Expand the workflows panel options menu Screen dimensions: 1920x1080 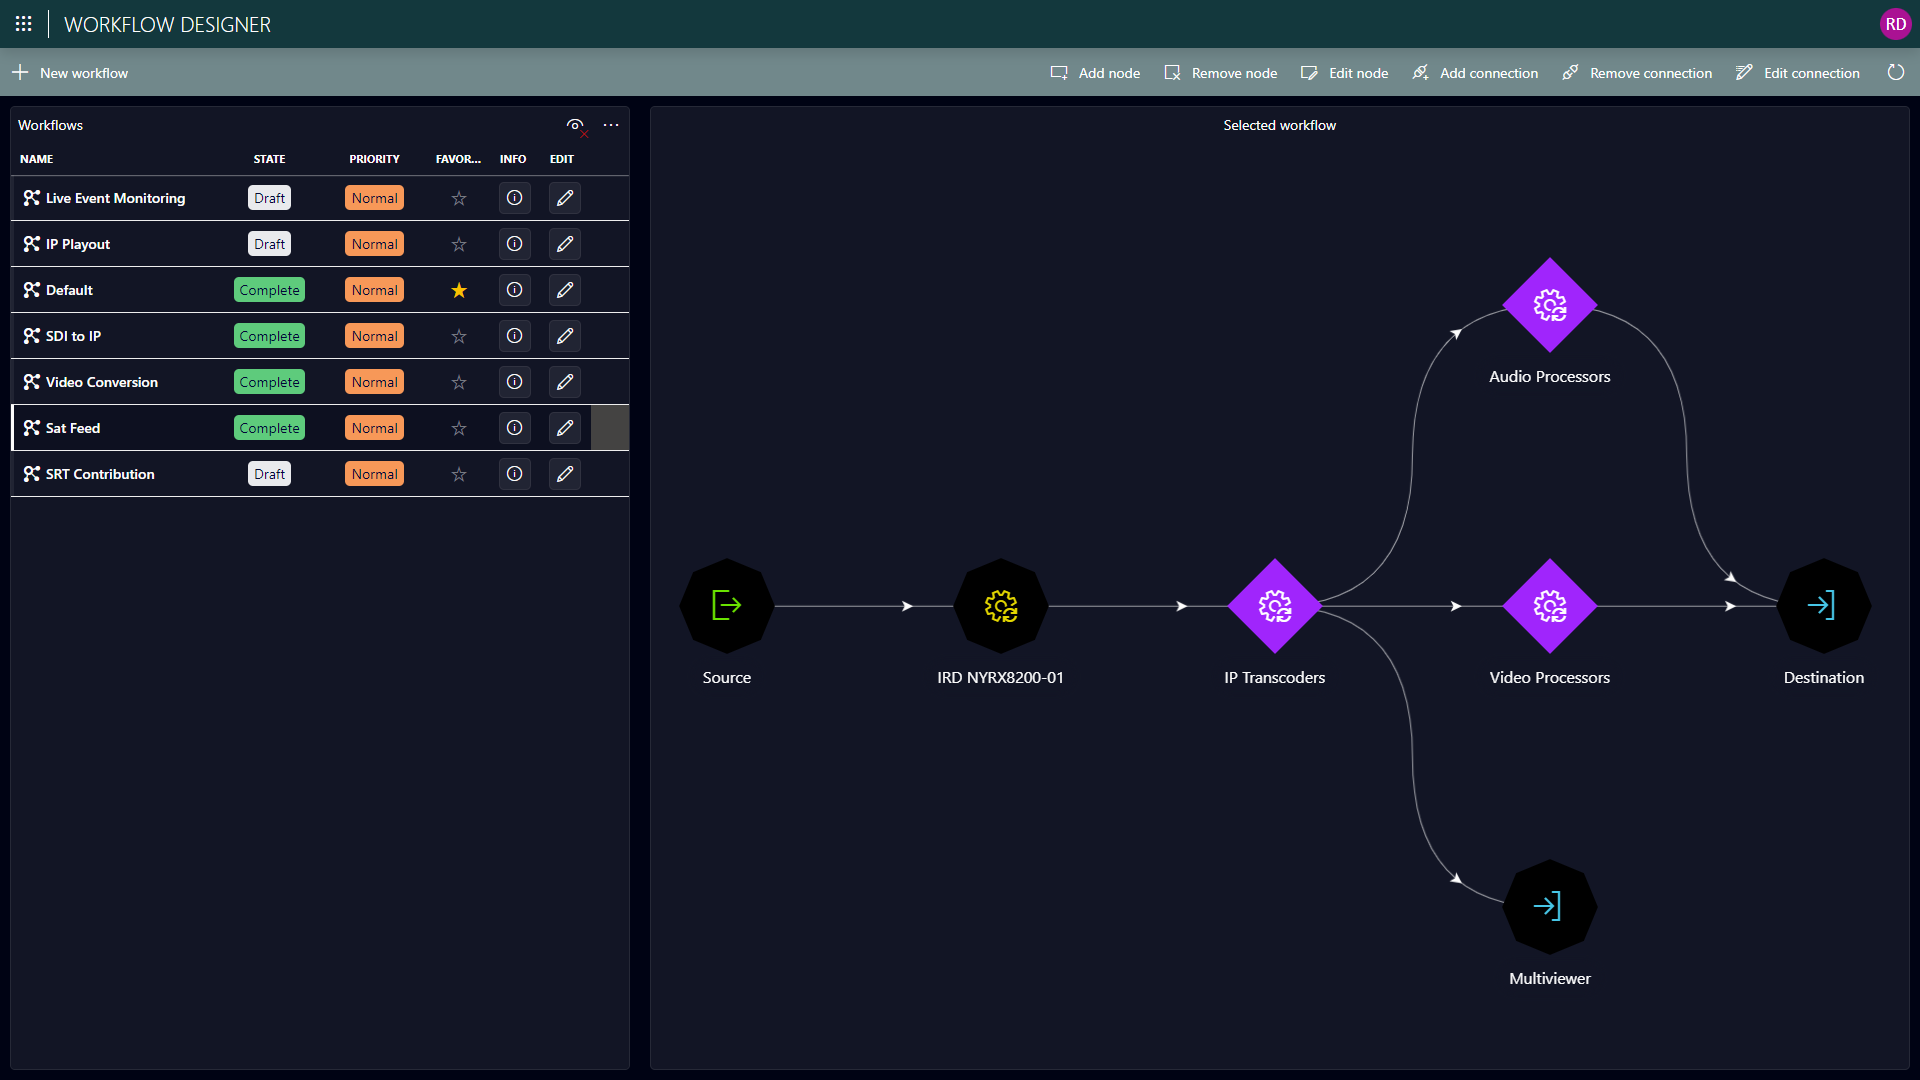point(611,125)
